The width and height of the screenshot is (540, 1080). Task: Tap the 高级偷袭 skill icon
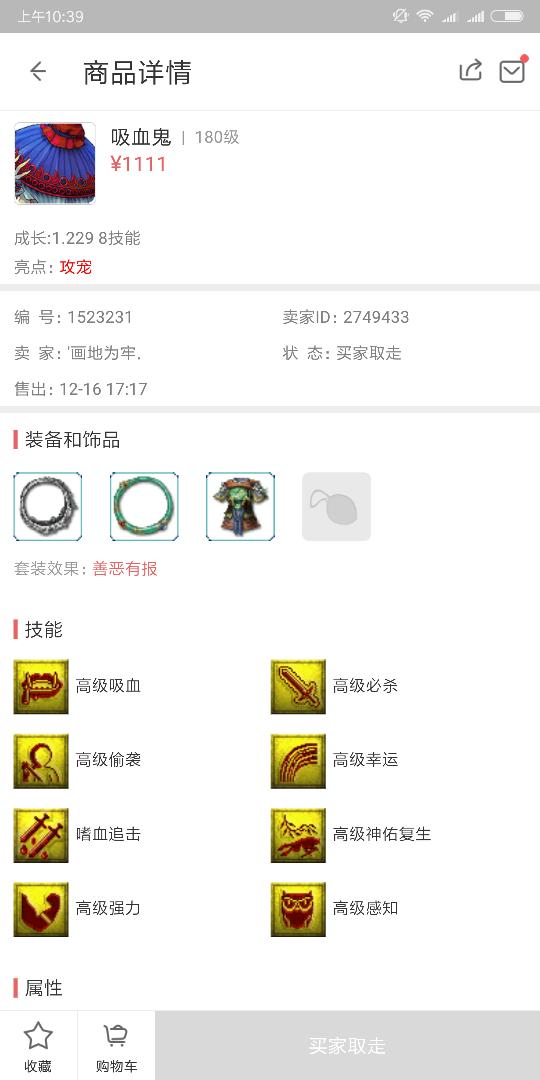coord(41,760)
